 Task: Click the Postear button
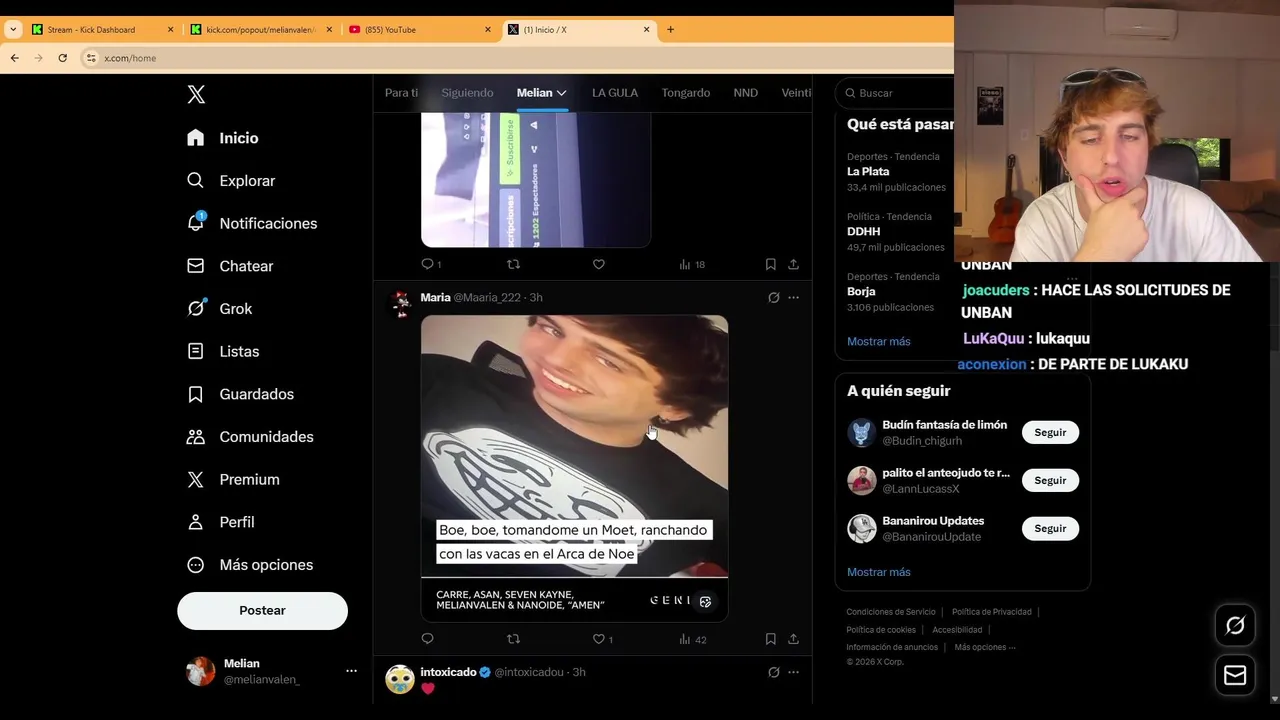coord(262,611)
